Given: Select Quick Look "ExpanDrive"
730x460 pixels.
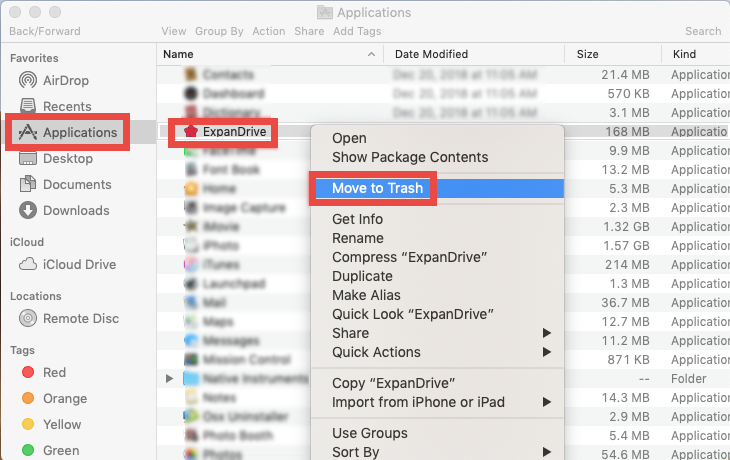Looking at the screenshot, I should click(413, 315).
